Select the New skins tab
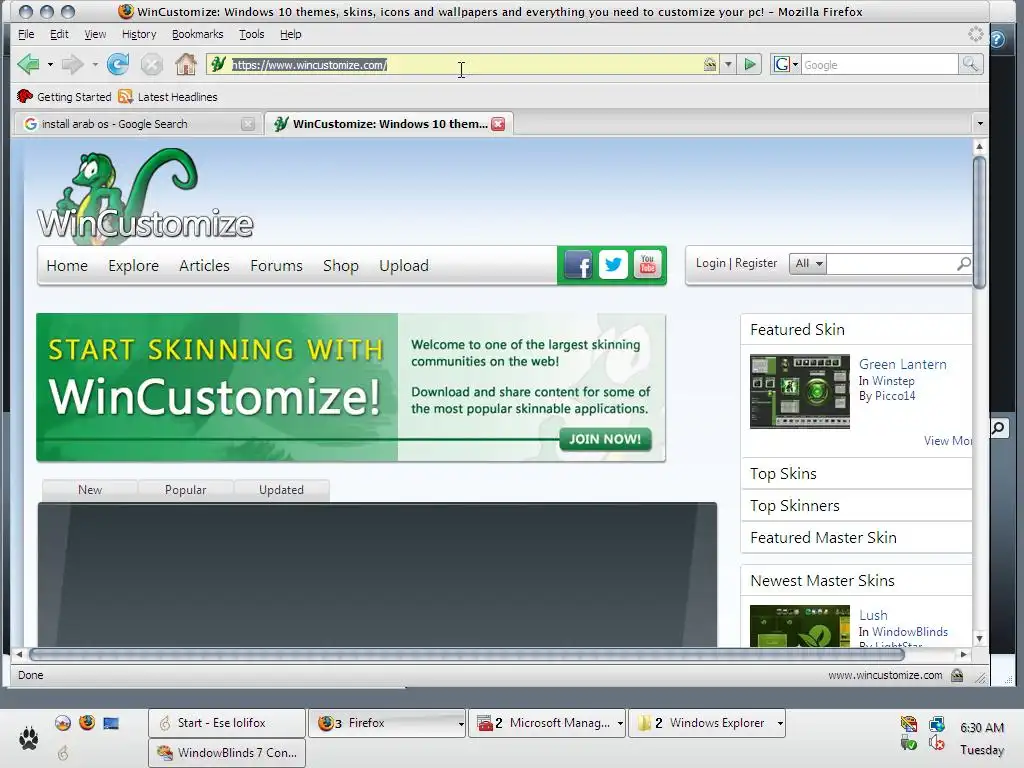 click(x=89, y=490)
